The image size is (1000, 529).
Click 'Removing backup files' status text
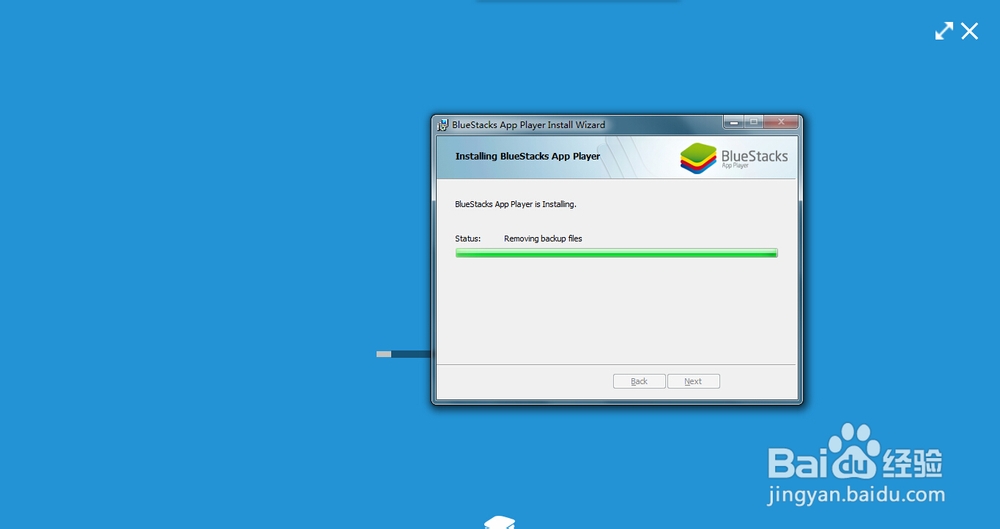(543, 239)
